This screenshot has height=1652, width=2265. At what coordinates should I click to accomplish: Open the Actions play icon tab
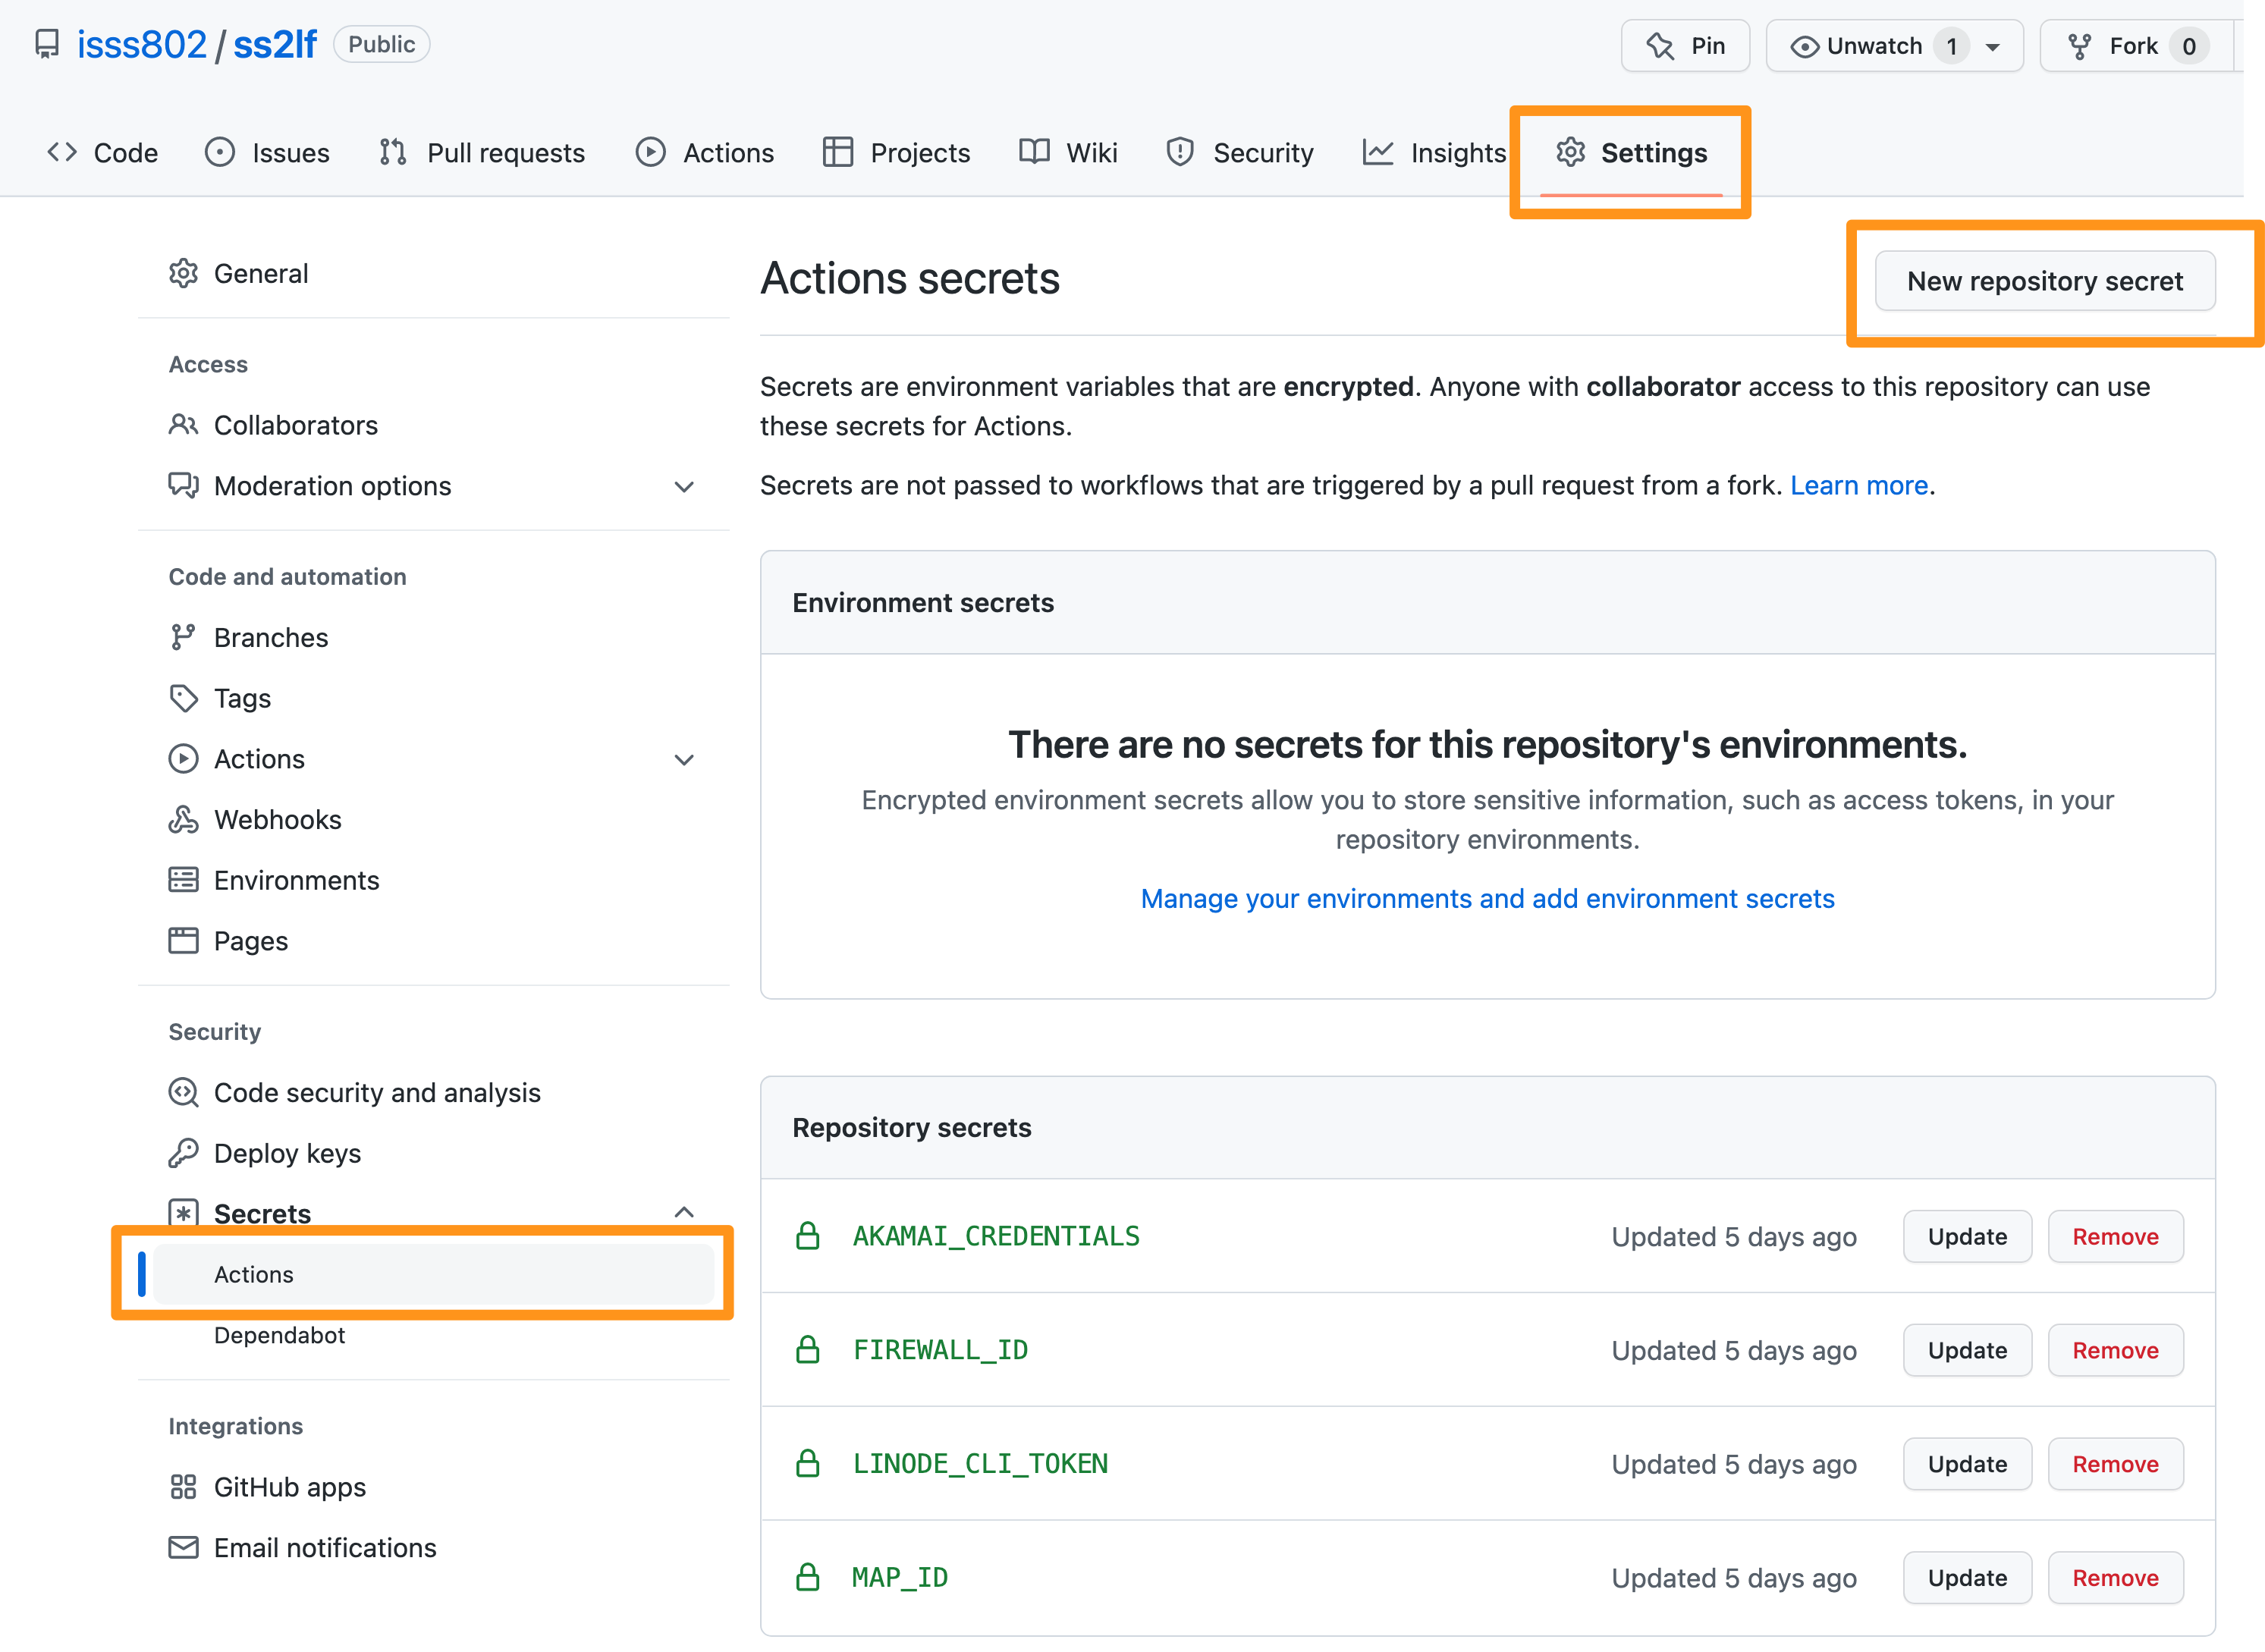[x=651, y=152]
